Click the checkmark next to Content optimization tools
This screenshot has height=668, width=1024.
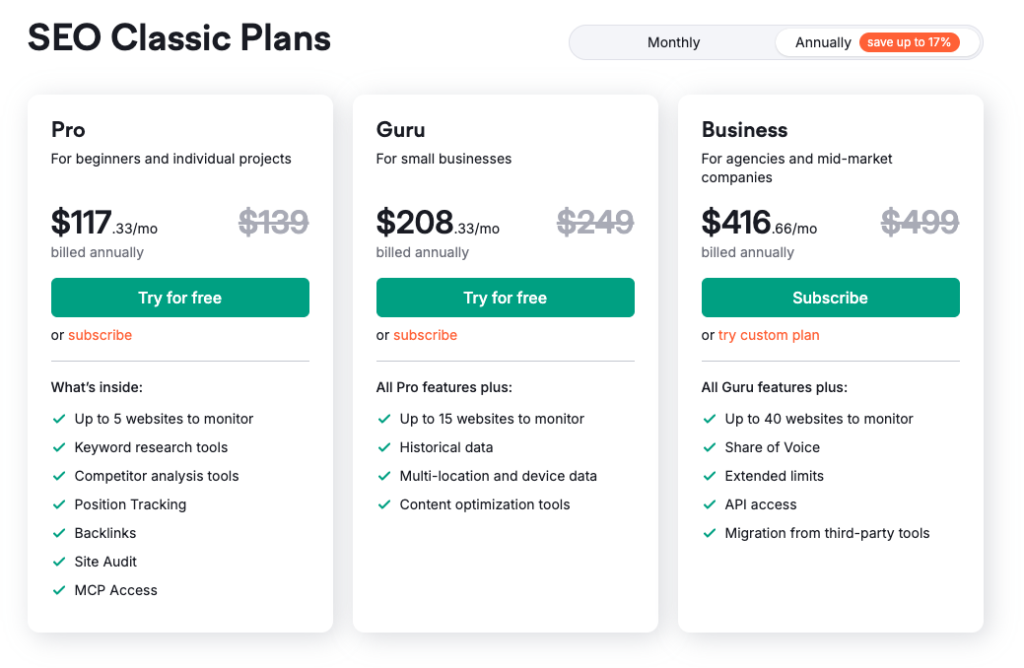click(384, 504)
